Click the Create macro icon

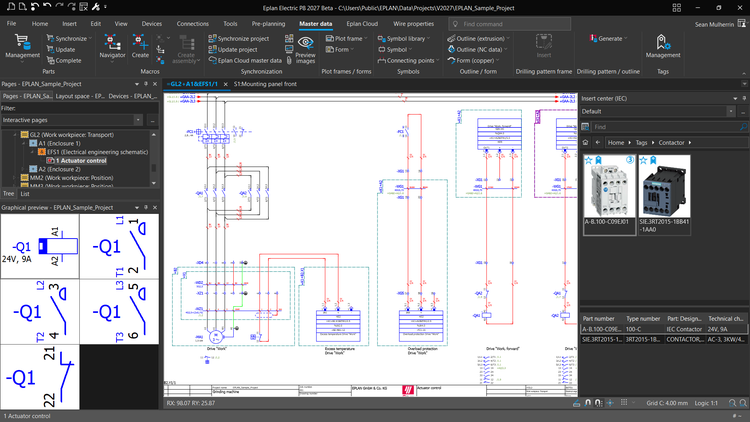[140, 42]
